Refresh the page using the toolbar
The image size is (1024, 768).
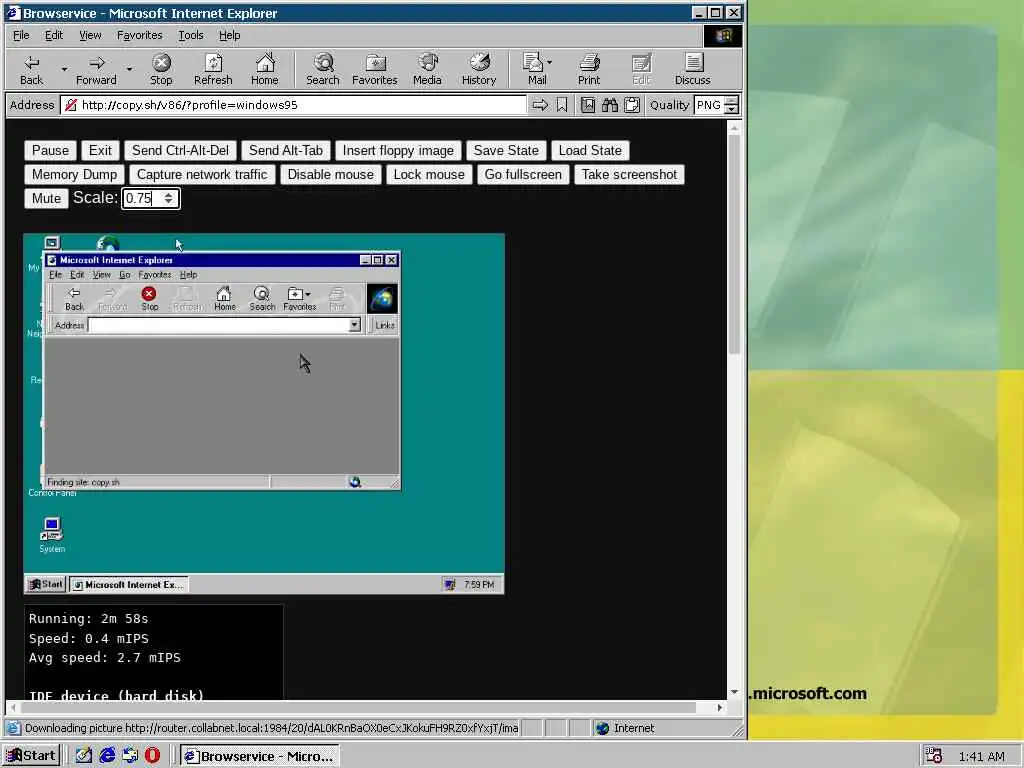(213, 69)
